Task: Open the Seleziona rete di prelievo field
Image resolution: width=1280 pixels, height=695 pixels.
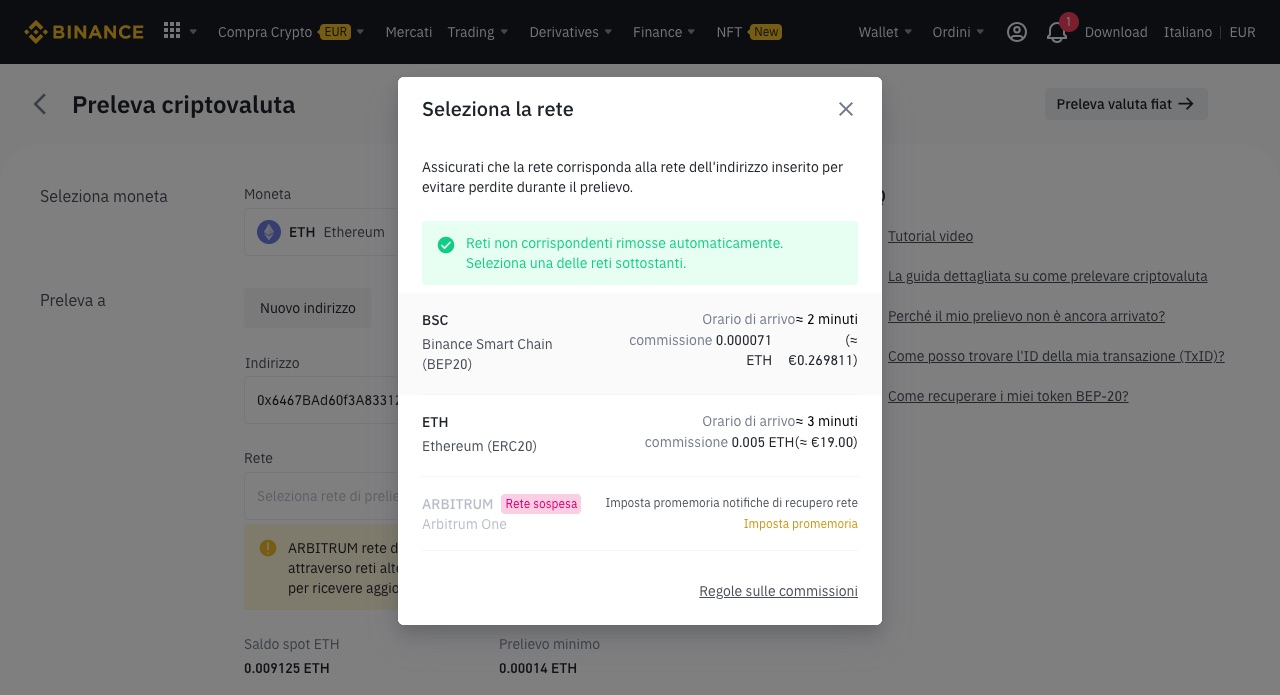Action: (x=321, y=496)
